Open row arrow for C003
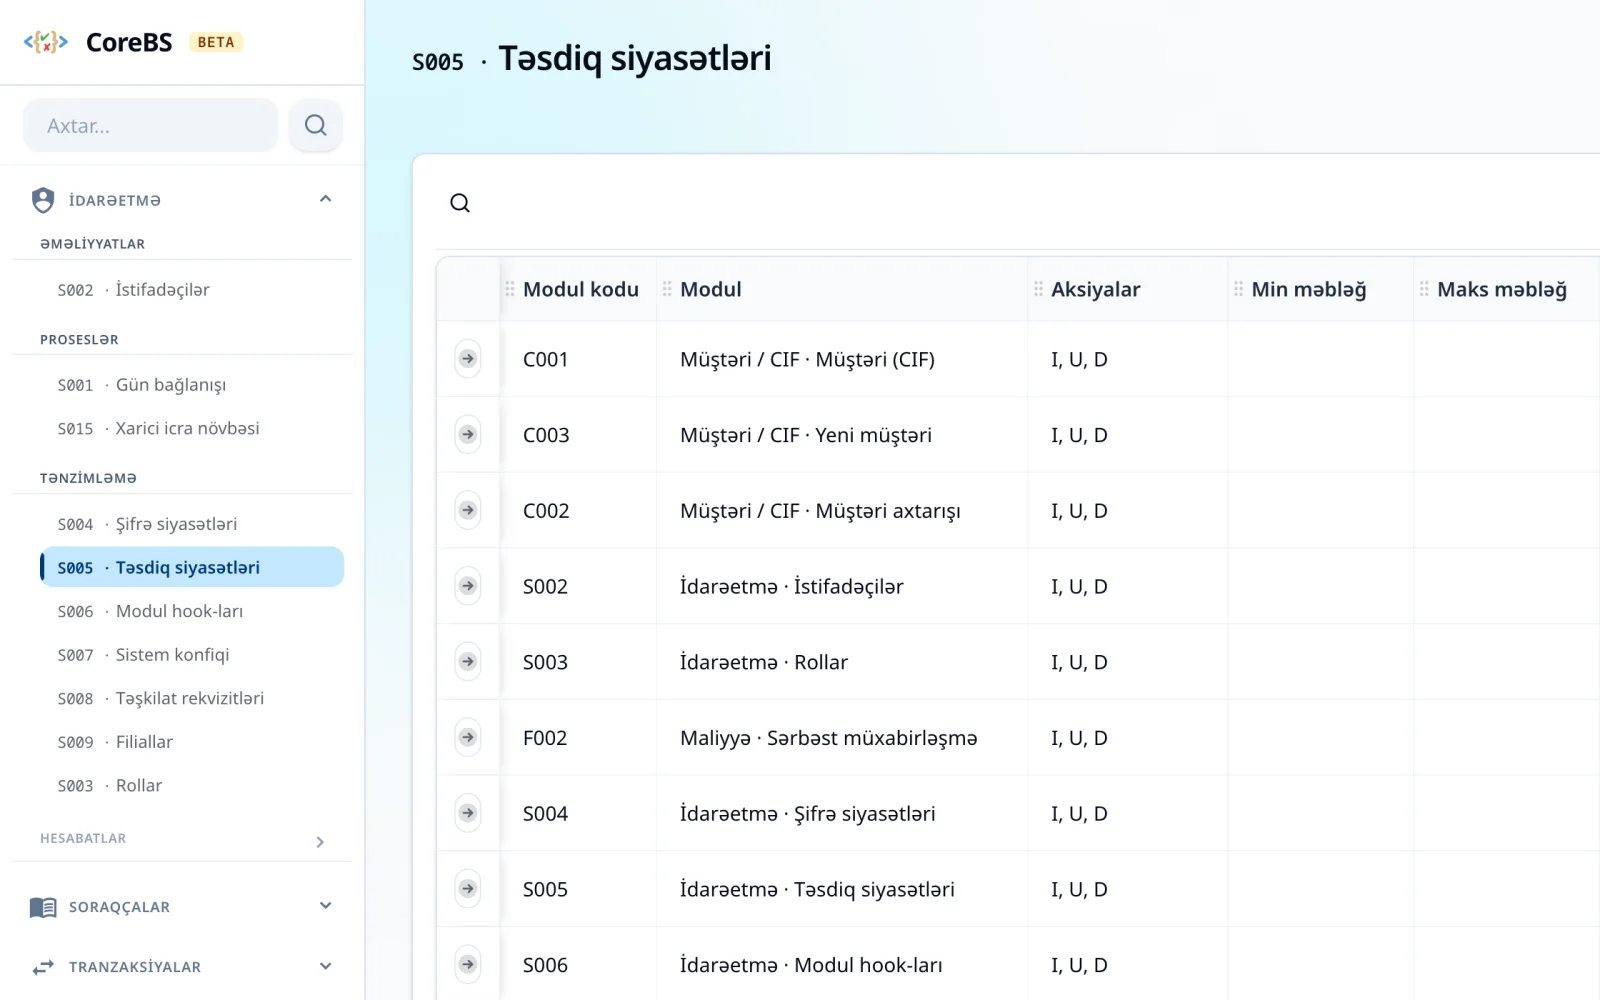 point(468,435)
